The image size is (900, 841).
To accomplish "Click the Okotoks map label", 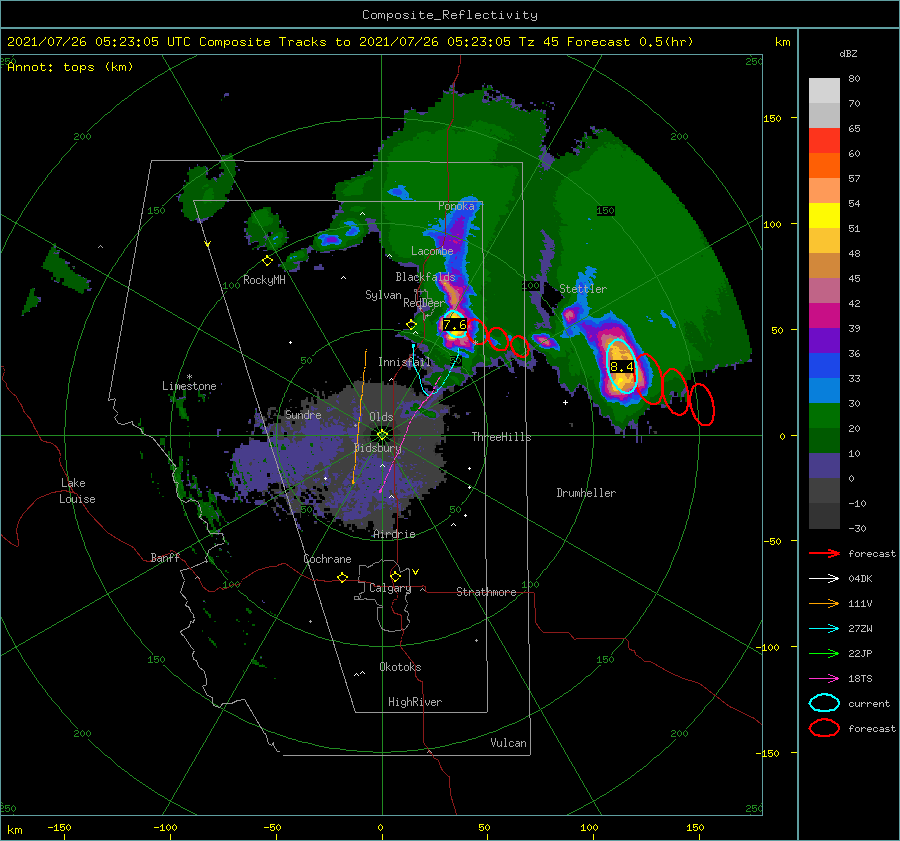I will point(400,666).
